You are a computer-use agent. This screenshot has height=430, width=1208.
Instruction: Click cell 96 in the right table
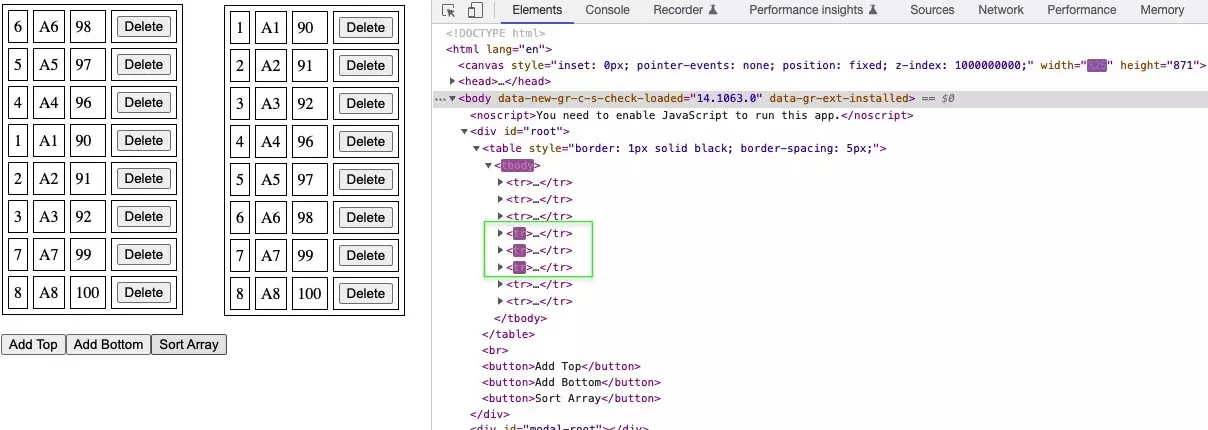(x=310, y=141)
